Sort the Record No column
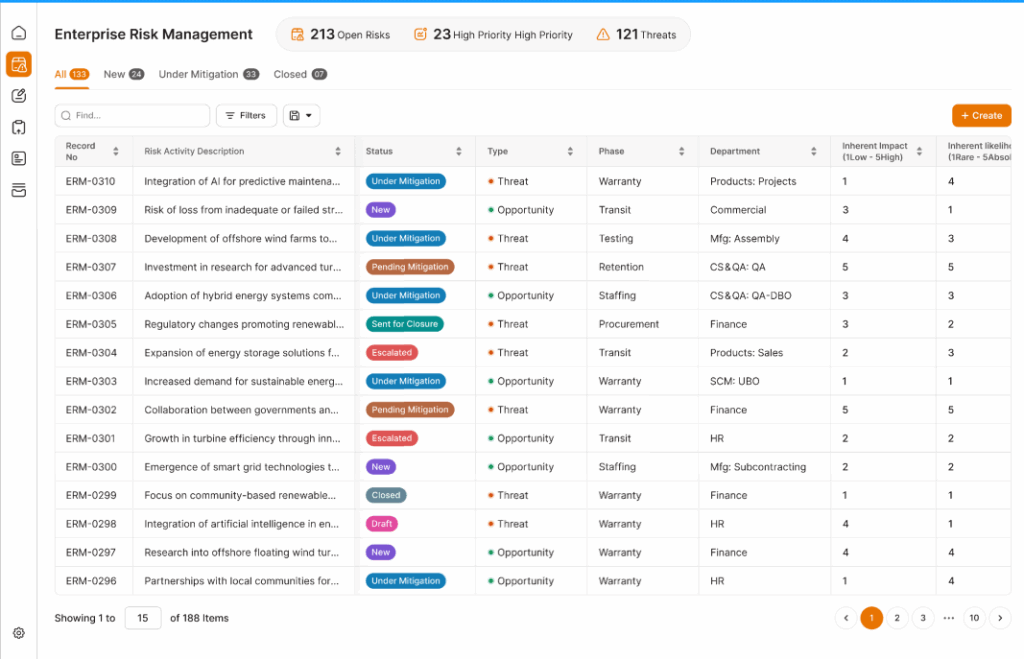 pos(116,152)
